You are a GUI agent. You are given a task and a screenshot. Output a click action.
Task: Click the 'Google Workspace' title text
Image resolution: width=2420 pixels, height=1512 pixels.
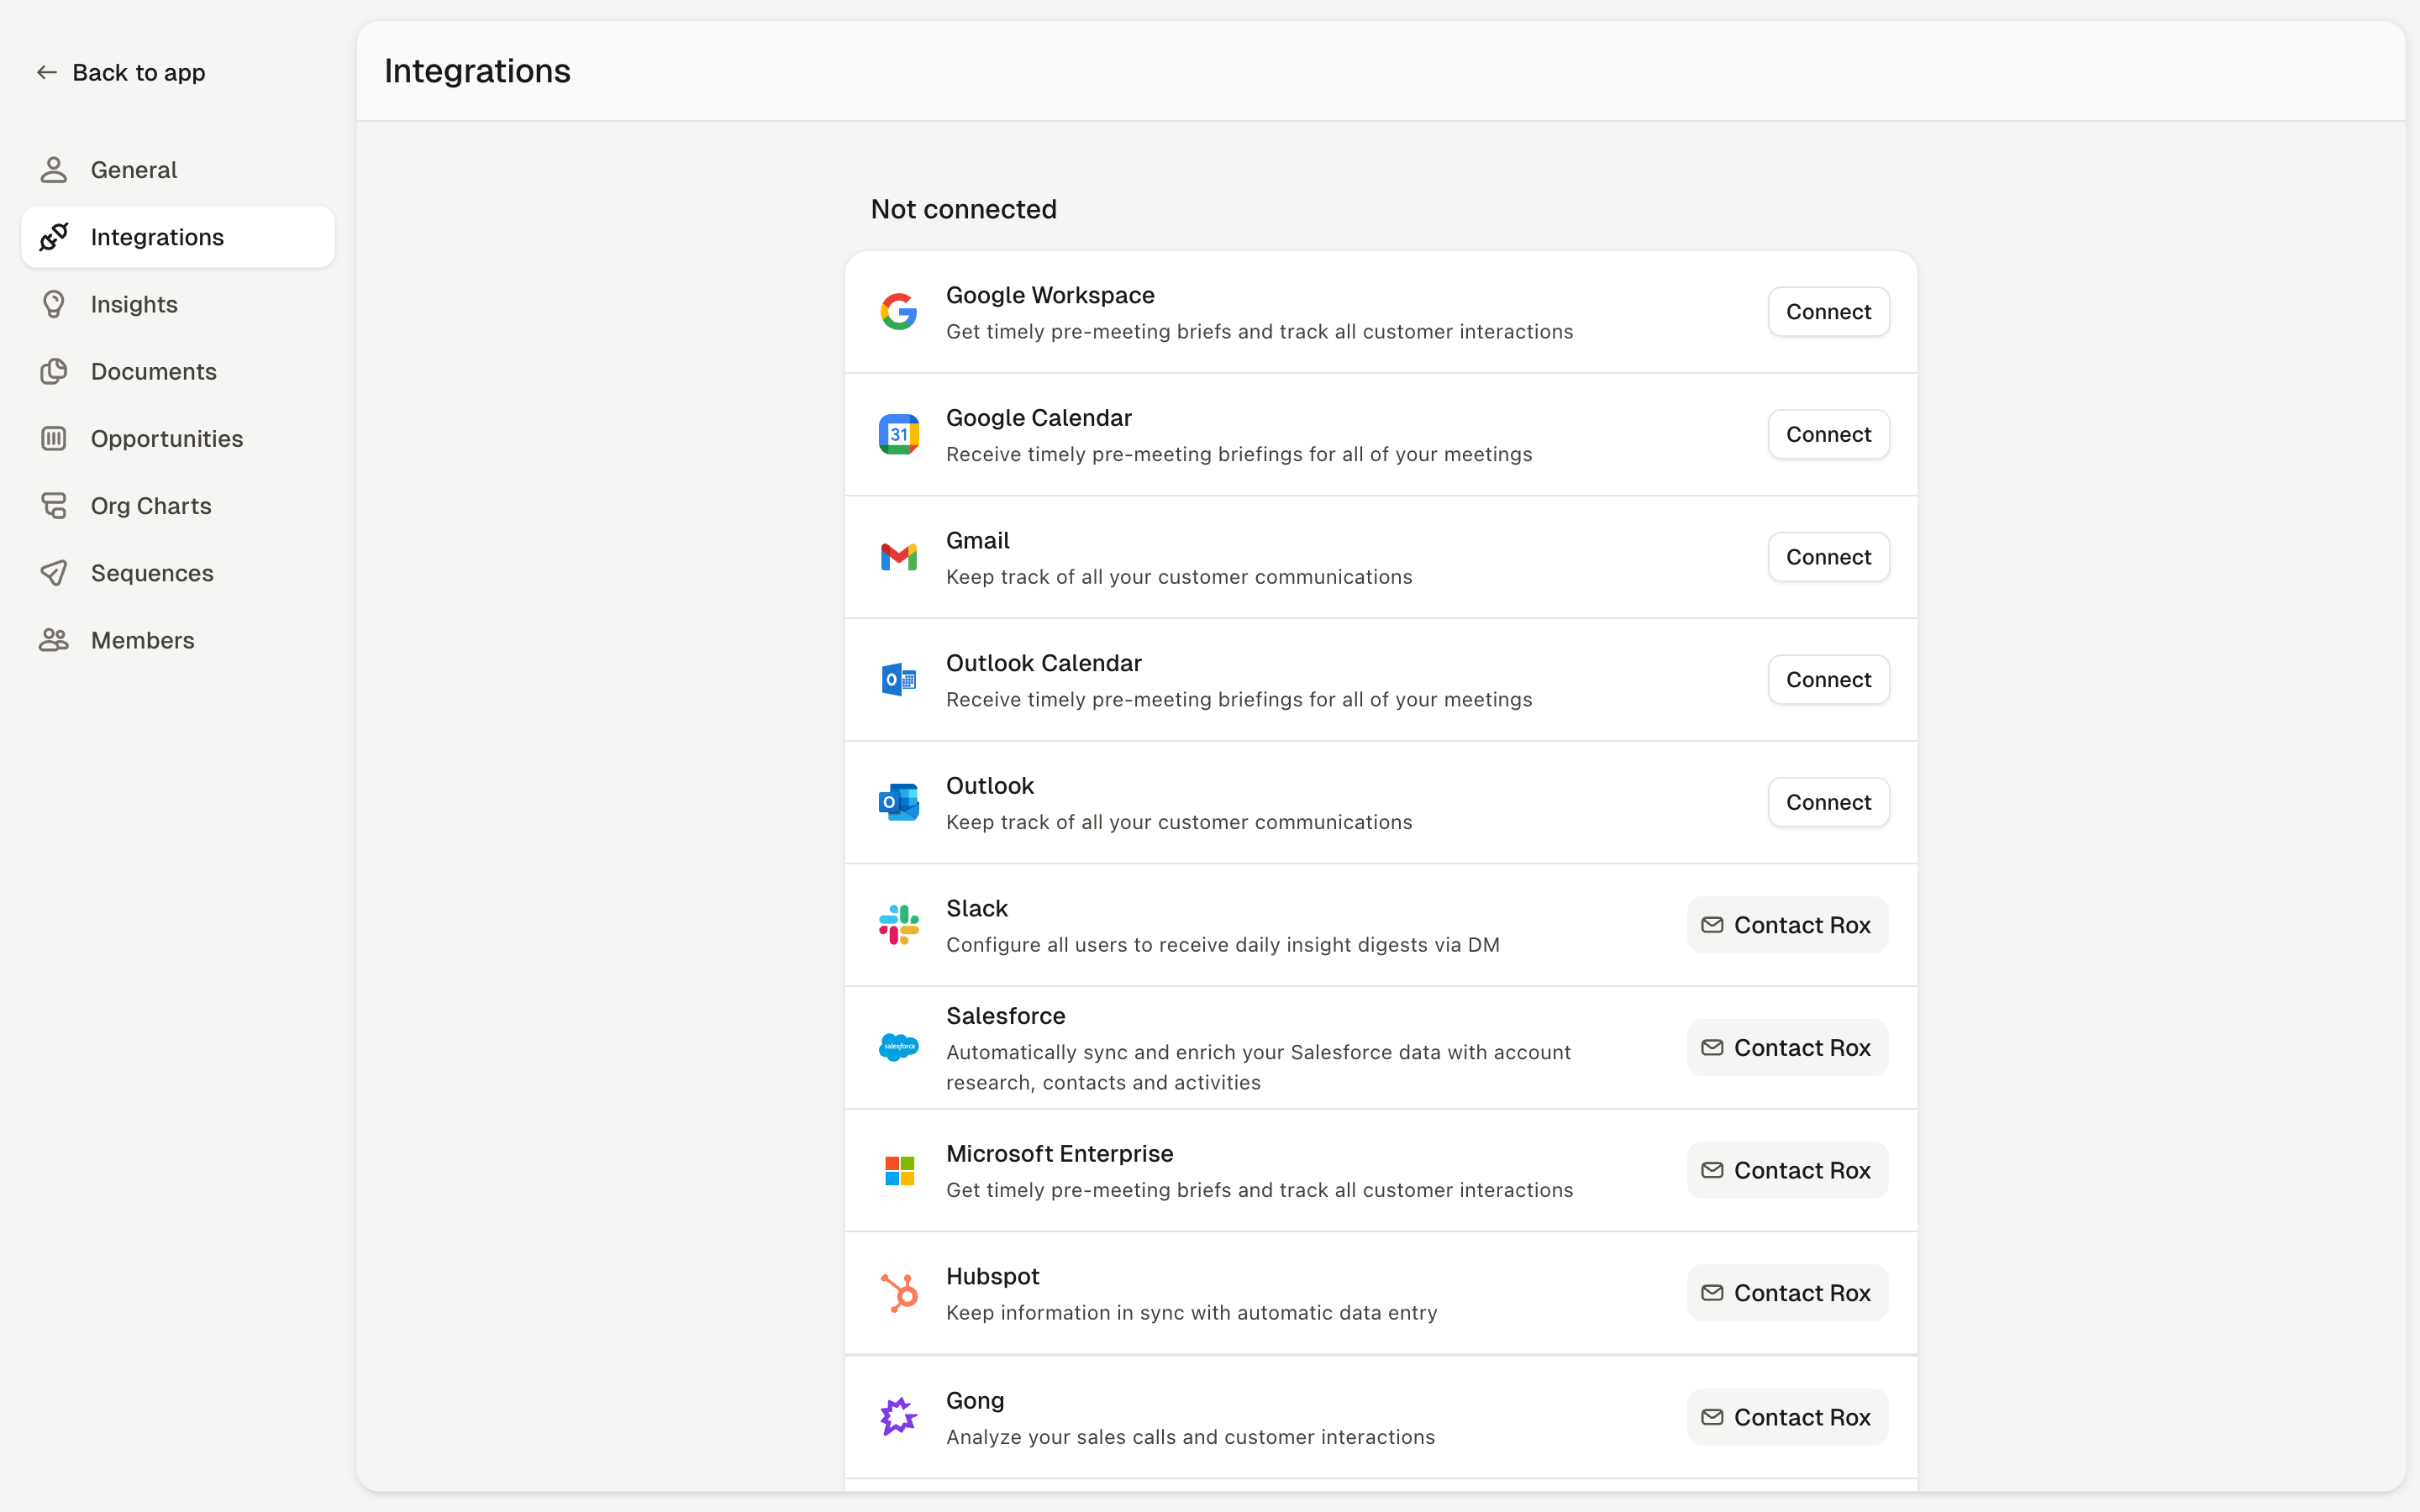pos(1050,295)
